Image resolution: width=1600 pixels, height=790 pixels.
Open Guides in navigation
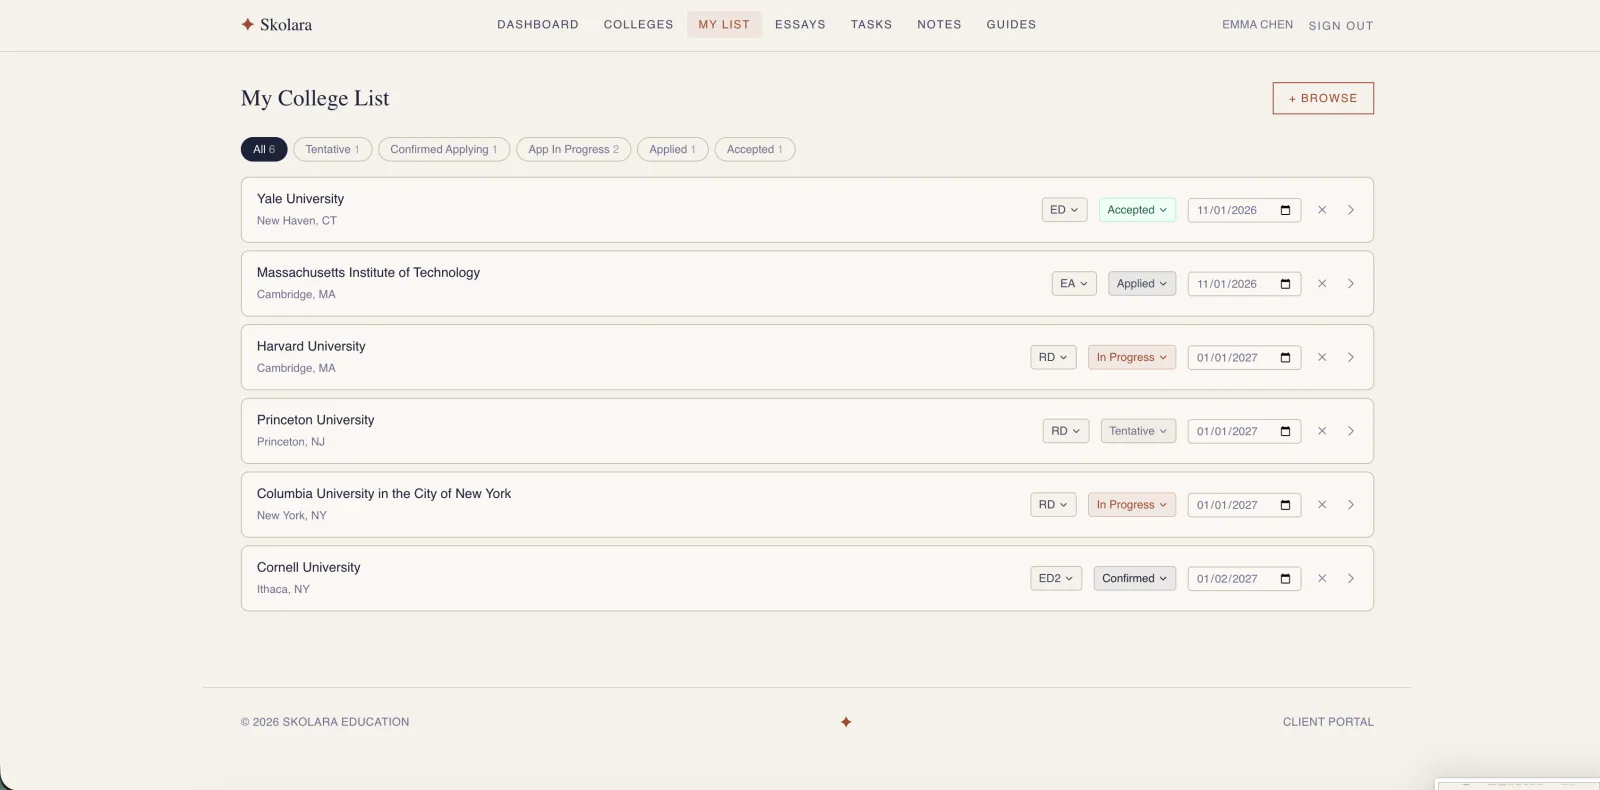coord(1011,24)
